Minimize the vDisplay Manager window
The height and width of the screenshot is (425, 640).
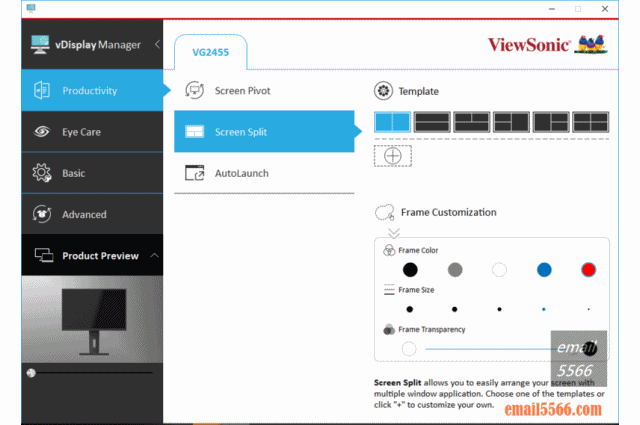[552, 9]
